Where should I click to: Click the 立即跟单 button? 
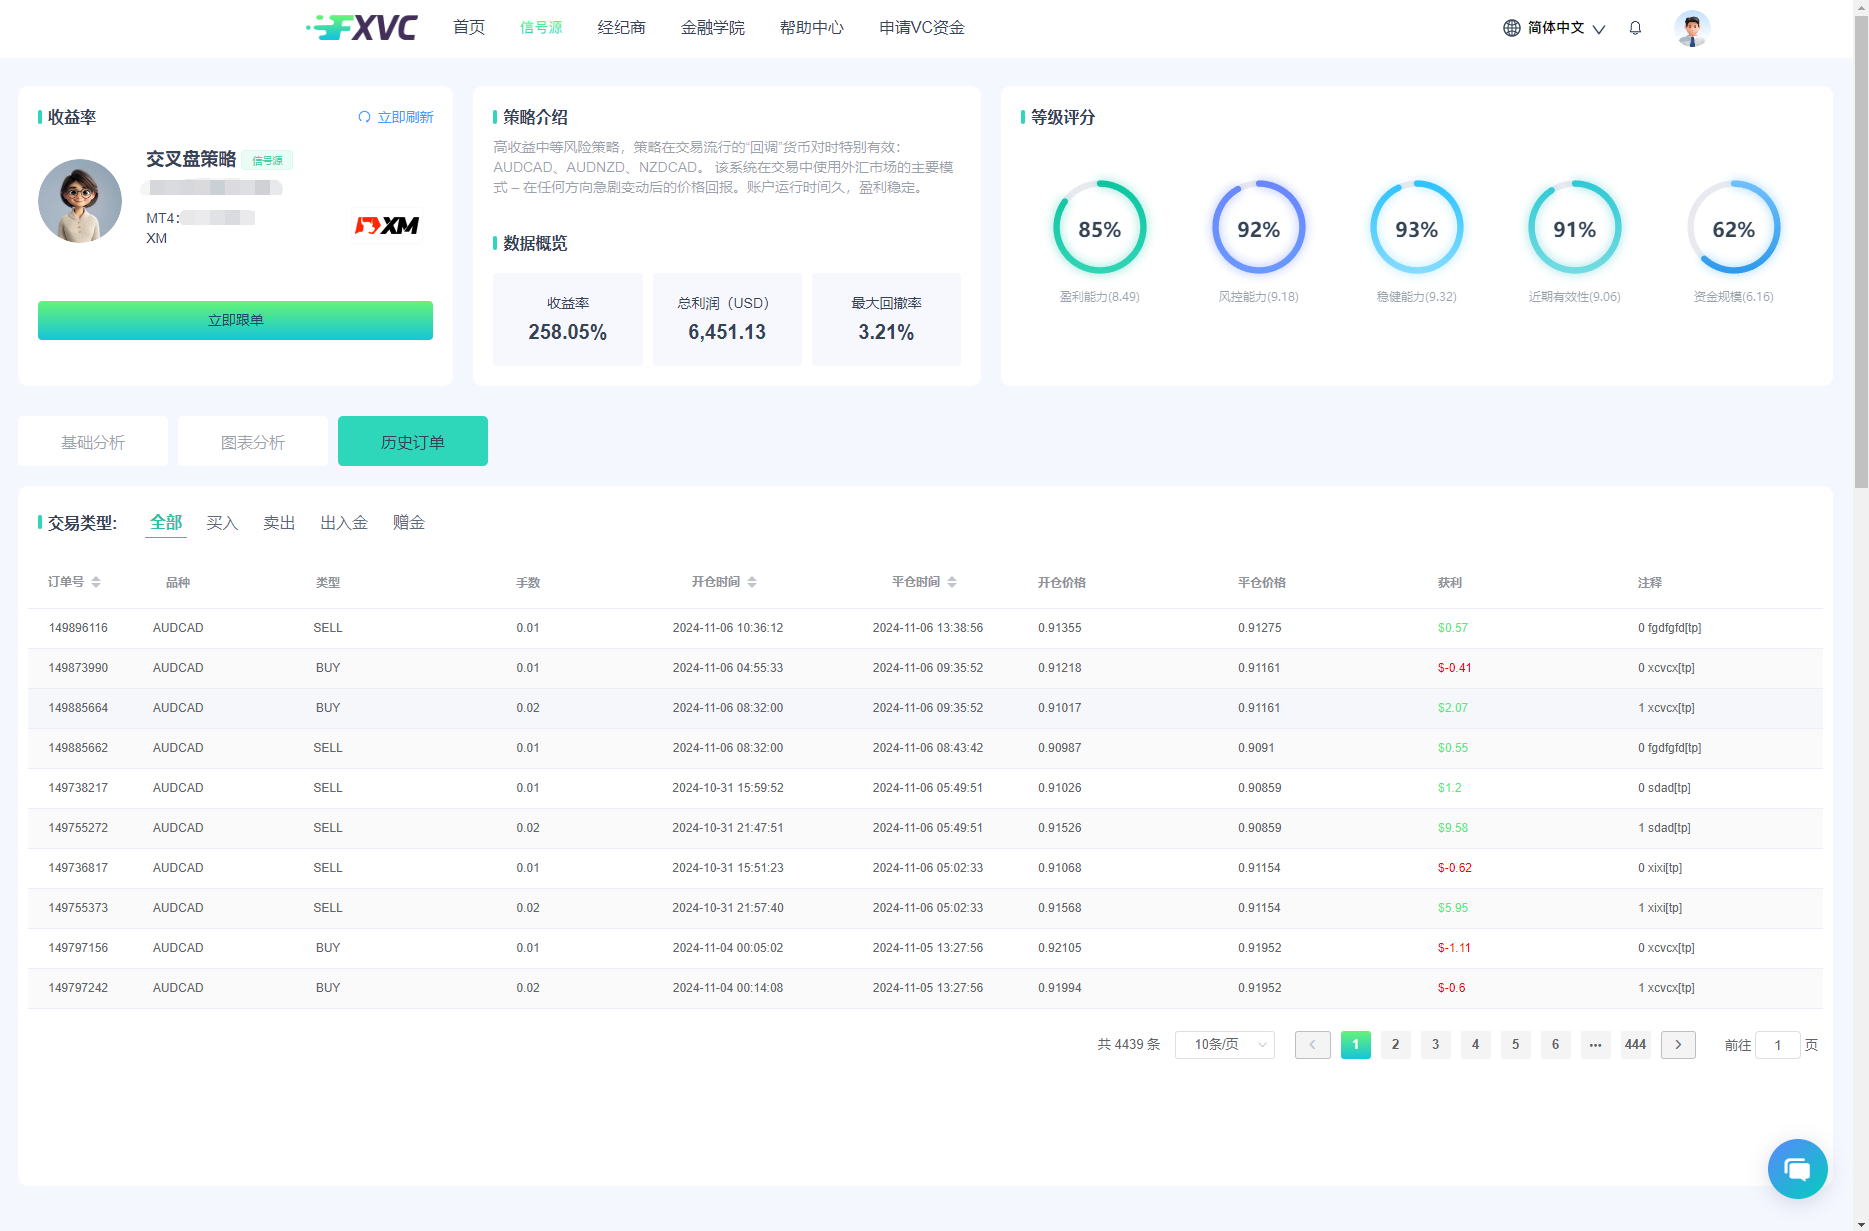click(235, 320)
